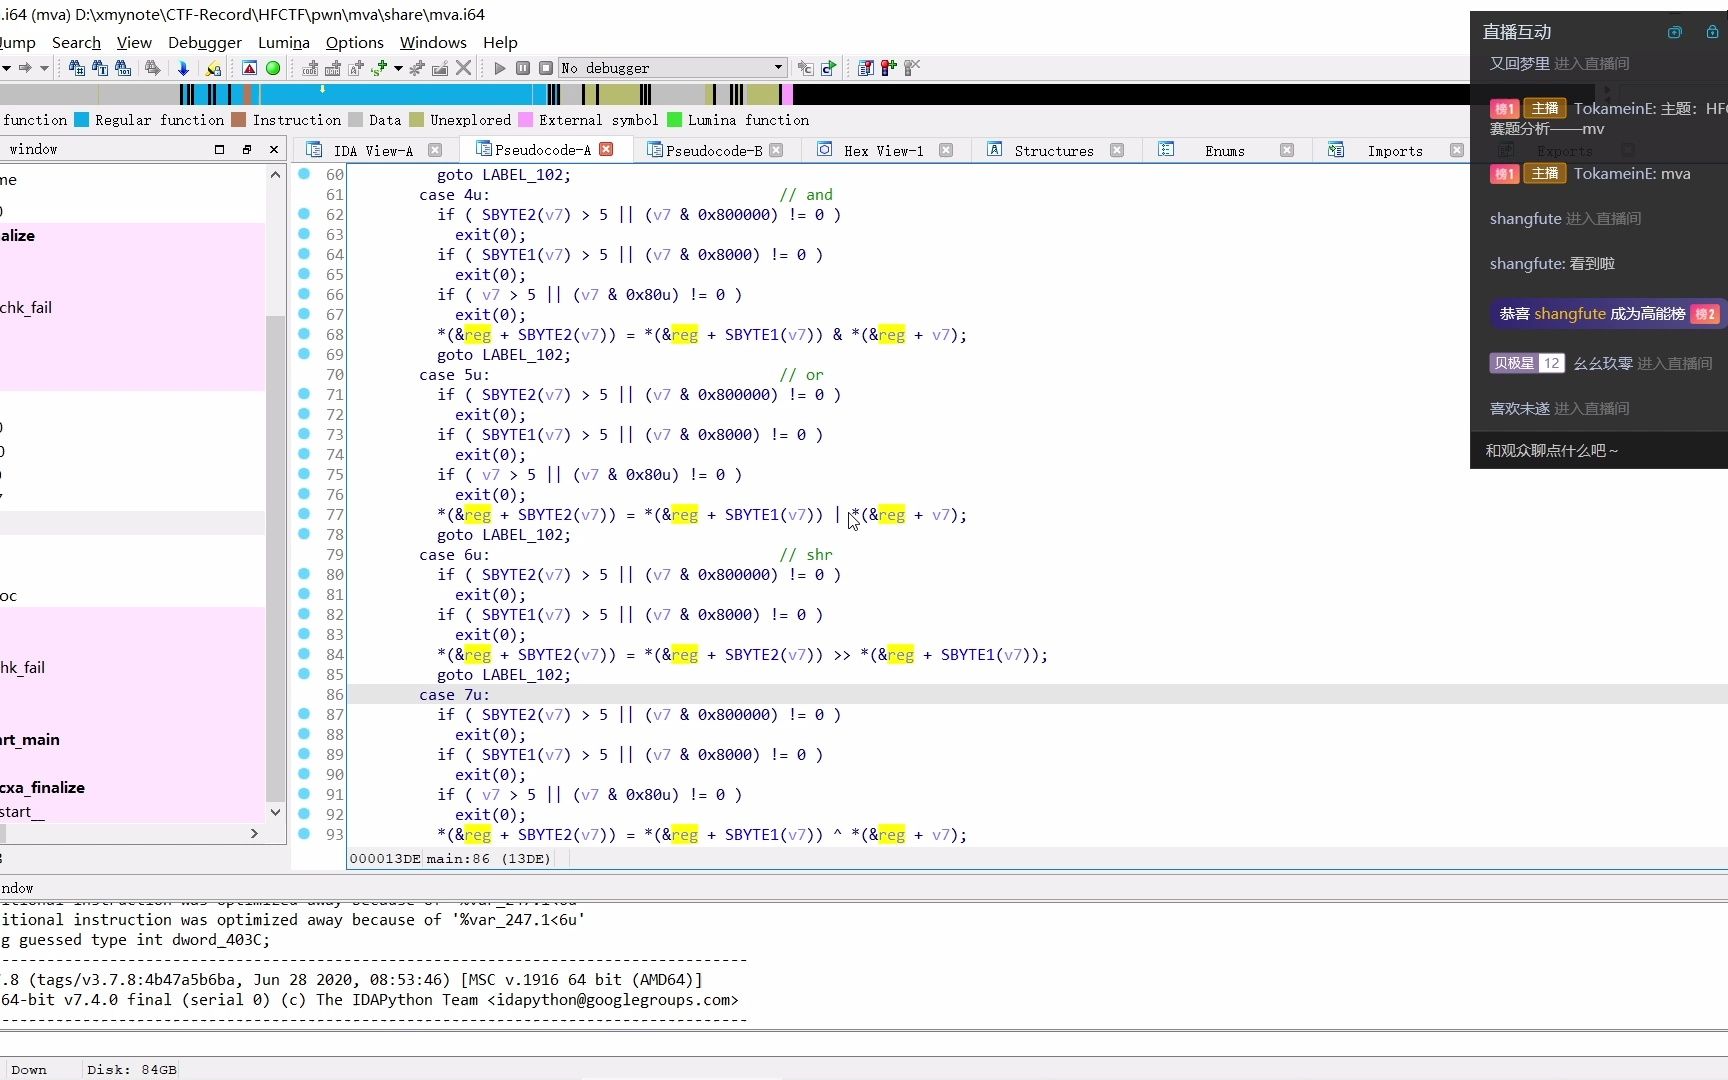Click the blue down-arrow jump icon
Image resolution: width=1728 pixels, height=1080 pixels.
pos(183,68)
